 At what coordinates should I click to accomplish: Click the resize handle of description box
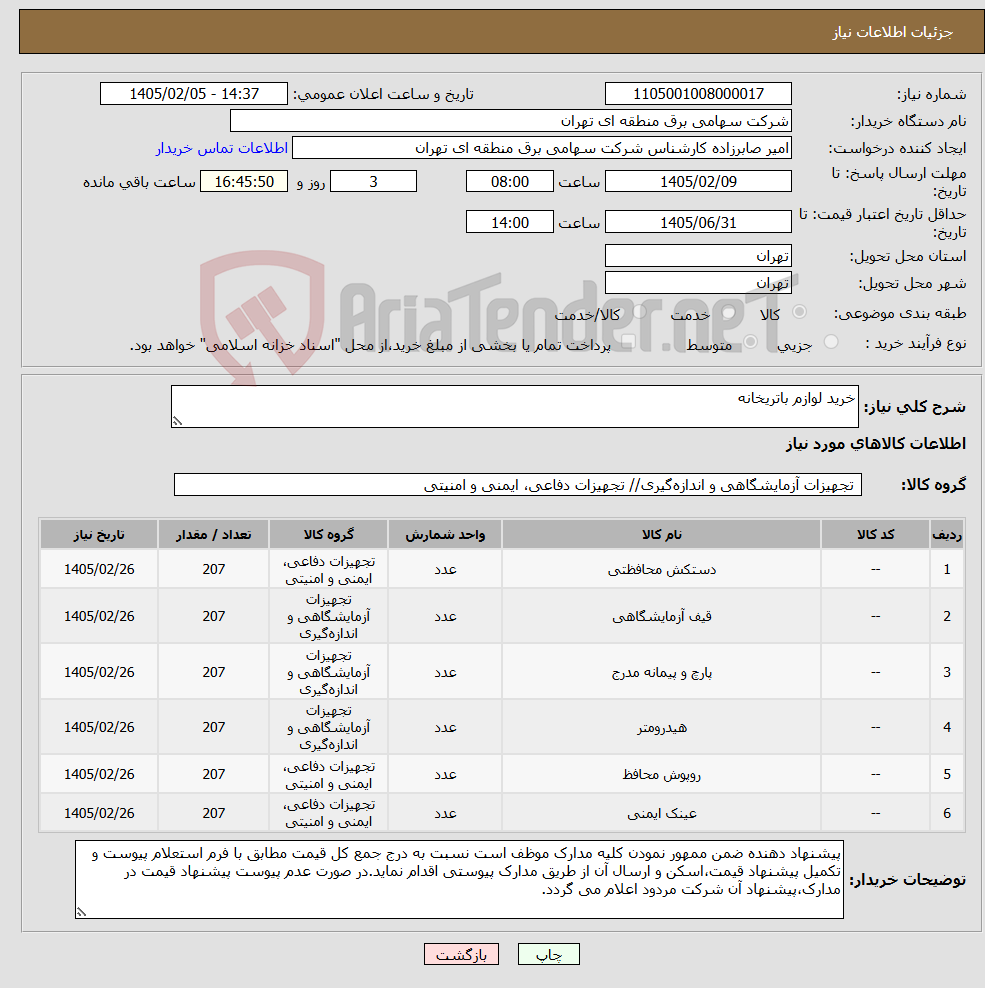(178, 421)
